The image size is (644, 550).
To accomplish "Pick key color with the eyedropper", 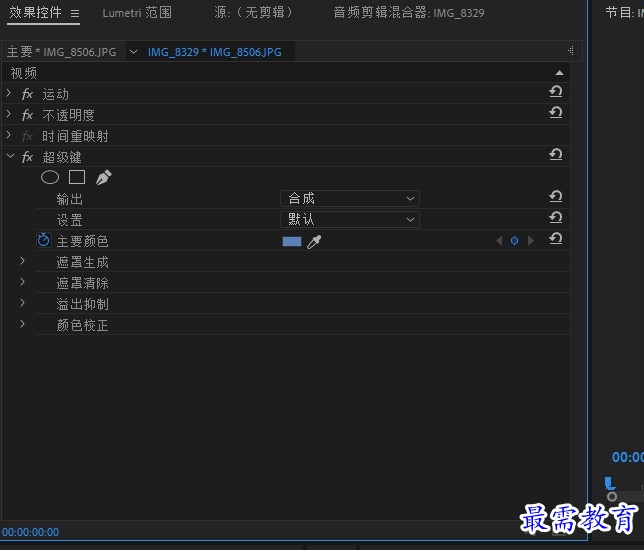I will click(x=314, y=242).
